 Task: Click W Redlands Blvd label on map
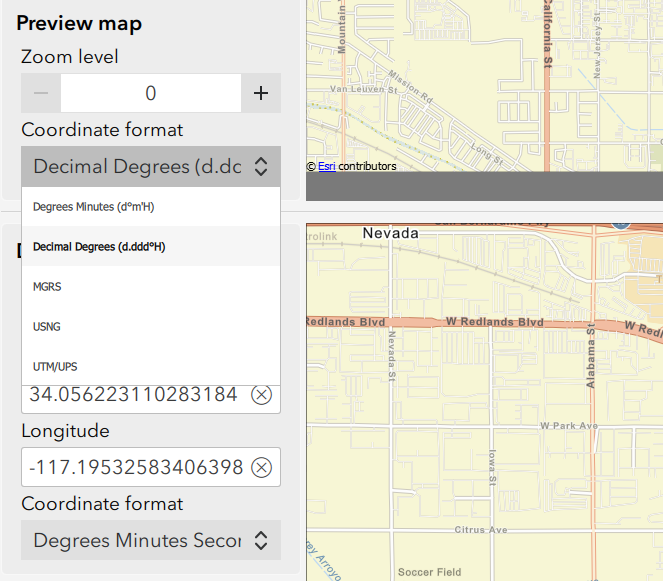click(x=495, y=322)
